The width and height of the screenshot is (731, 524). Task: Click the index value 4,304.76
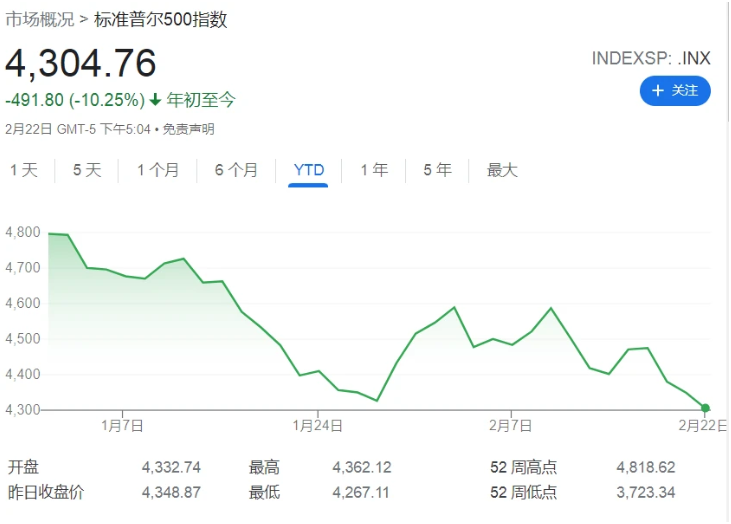tap(81, 63)
